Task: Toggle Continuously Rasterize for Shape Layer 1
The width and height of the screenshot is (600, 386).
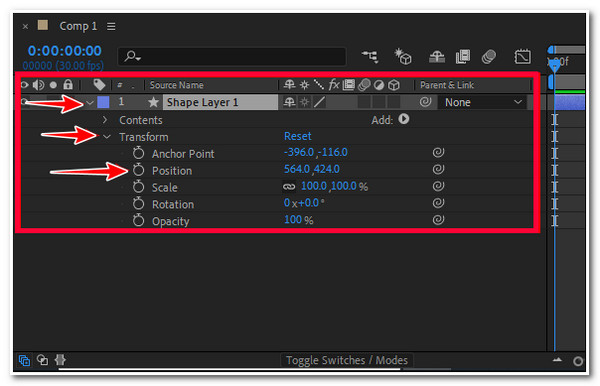Action: pyautogui.click(x=304, y=102)
